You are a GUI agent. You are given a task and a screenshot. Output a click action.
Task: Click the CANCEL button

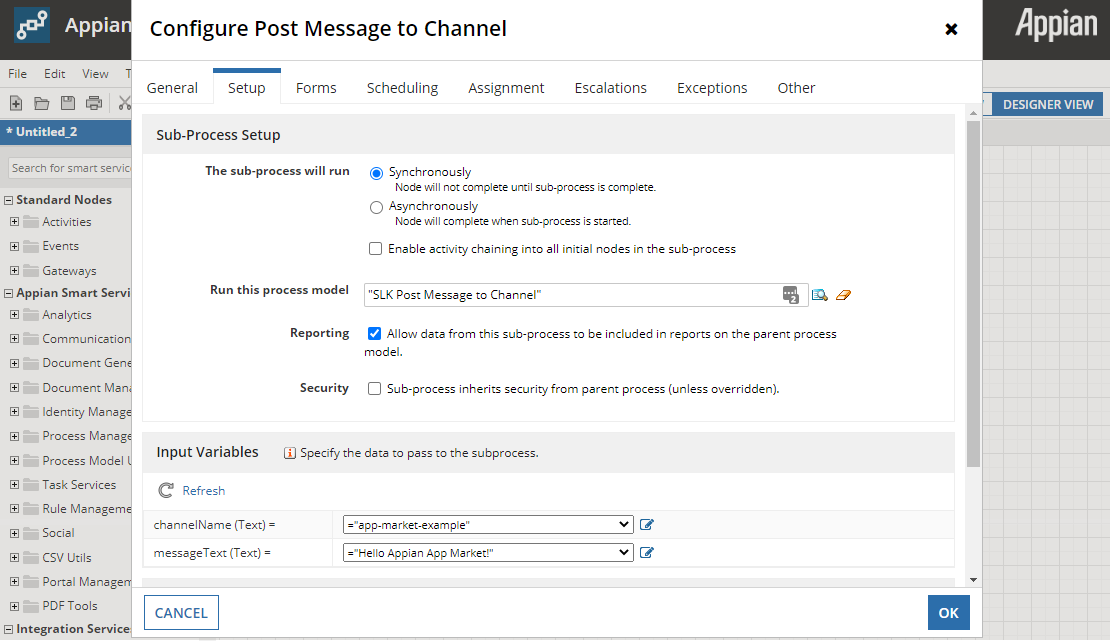(181, 613)
